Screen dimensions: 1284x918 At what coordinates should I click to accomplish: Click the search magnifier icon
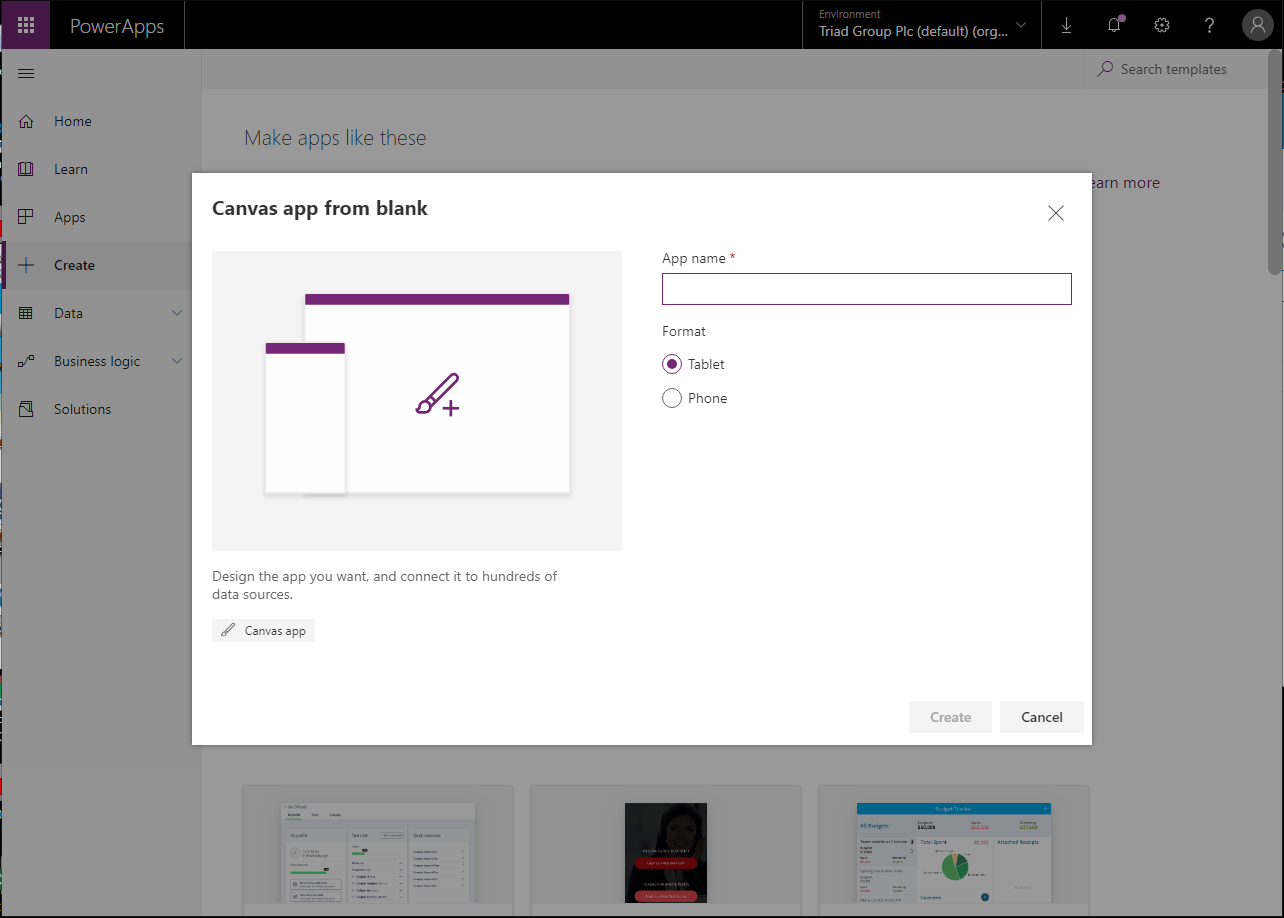pos(1105,69)
